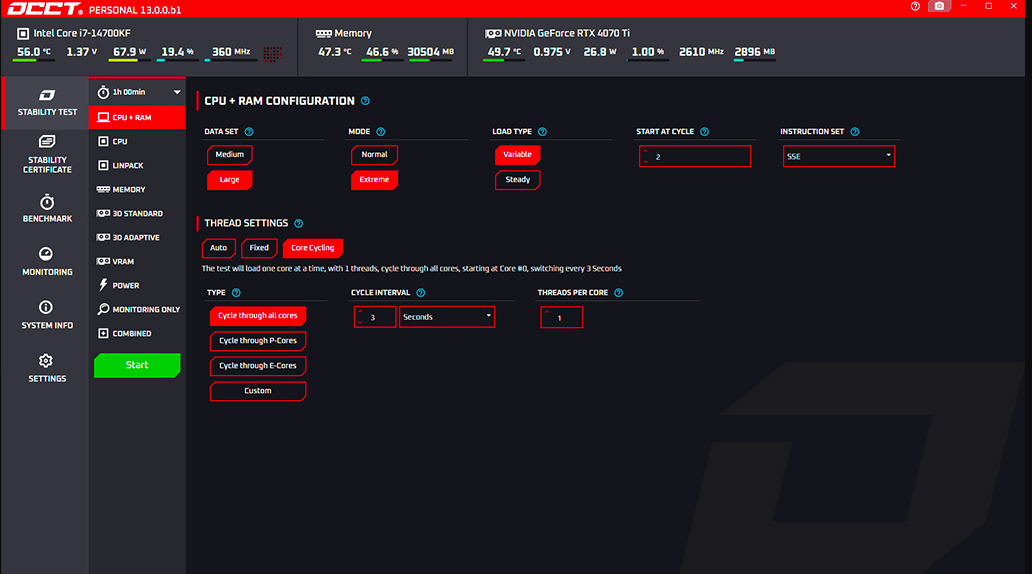This screenshot has width=1032, height=574.
Task: Click the OCCT logo
Action: pos(45,9)
